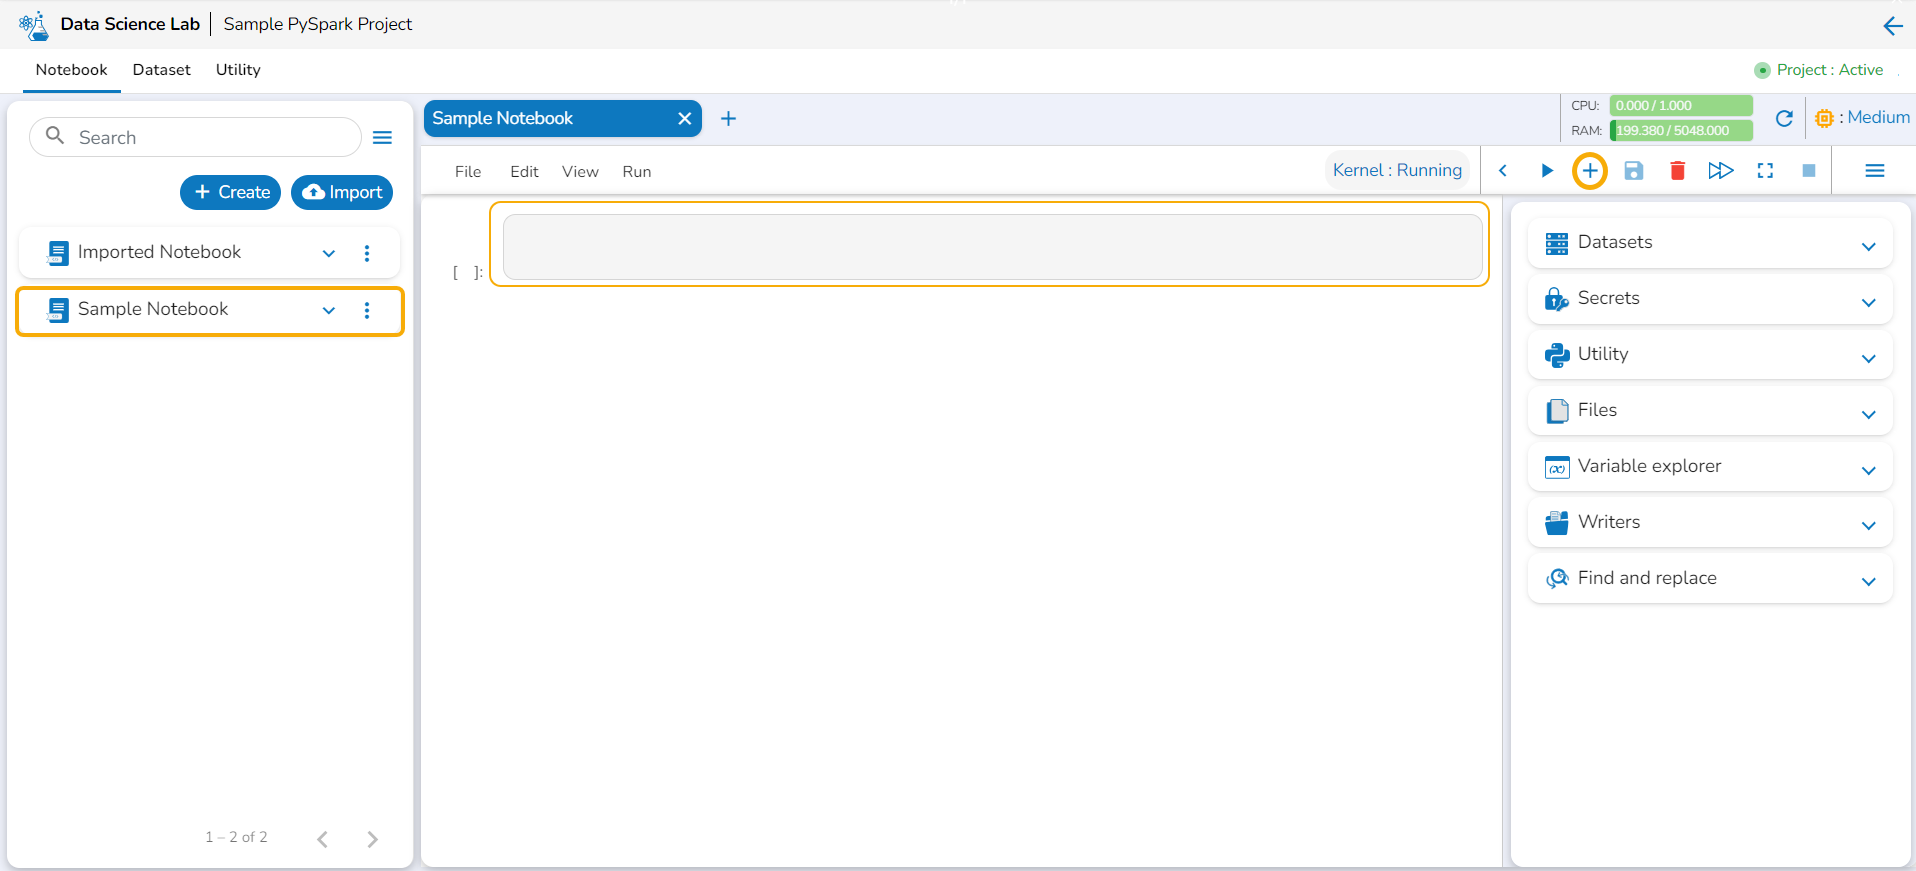Click the Find and replace icon
This screenshot has height=871, width=1916.
tap(1557, 579)
